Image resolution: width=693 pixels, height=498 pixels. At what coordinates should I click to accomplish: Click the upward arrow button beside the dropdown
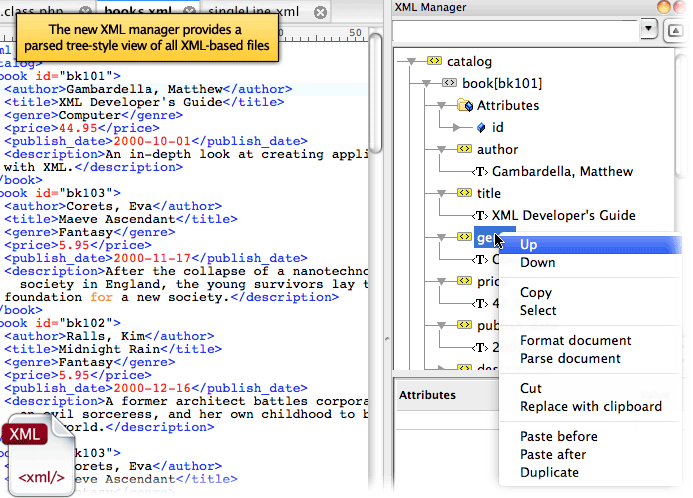pyautogui.click(x=675, y=30)
